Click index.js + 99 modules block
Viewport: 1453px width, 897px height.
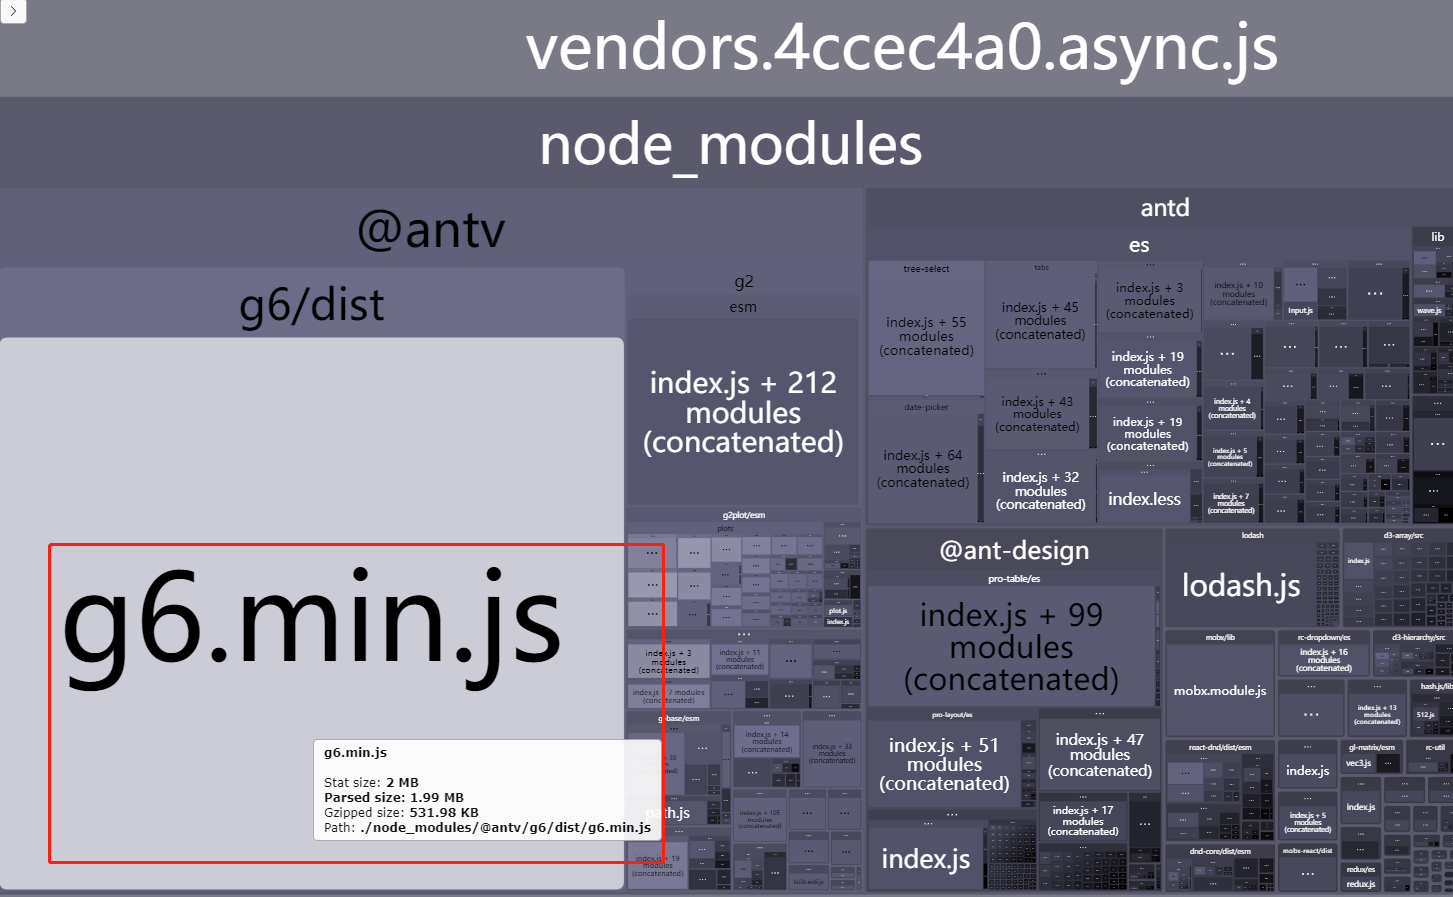(x=1011, y=647)
